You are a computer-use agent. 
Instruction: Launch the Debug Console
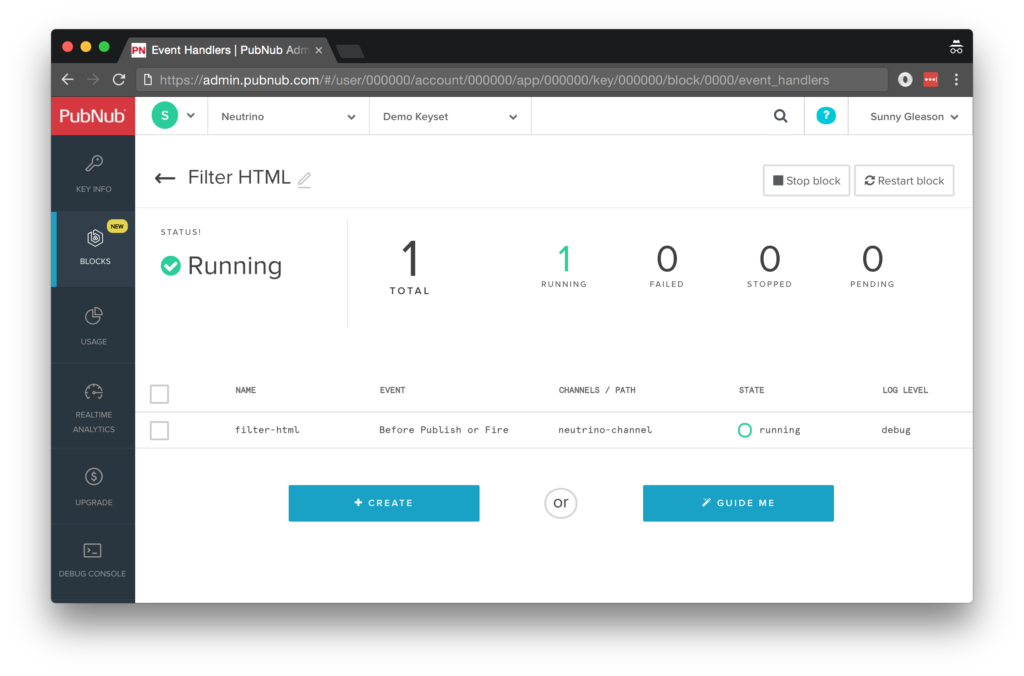[x=93, y=559]
